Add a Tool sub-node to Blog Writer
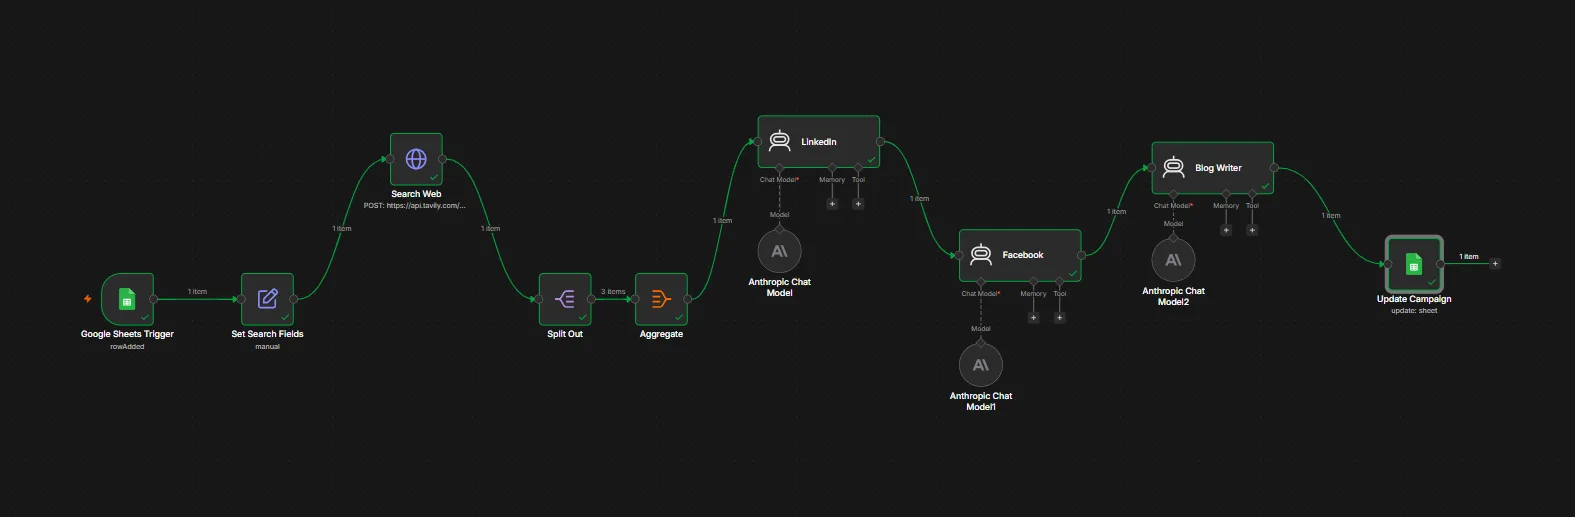The height and width of the screenshot is (517, 1575). (x=1252, y=230)
